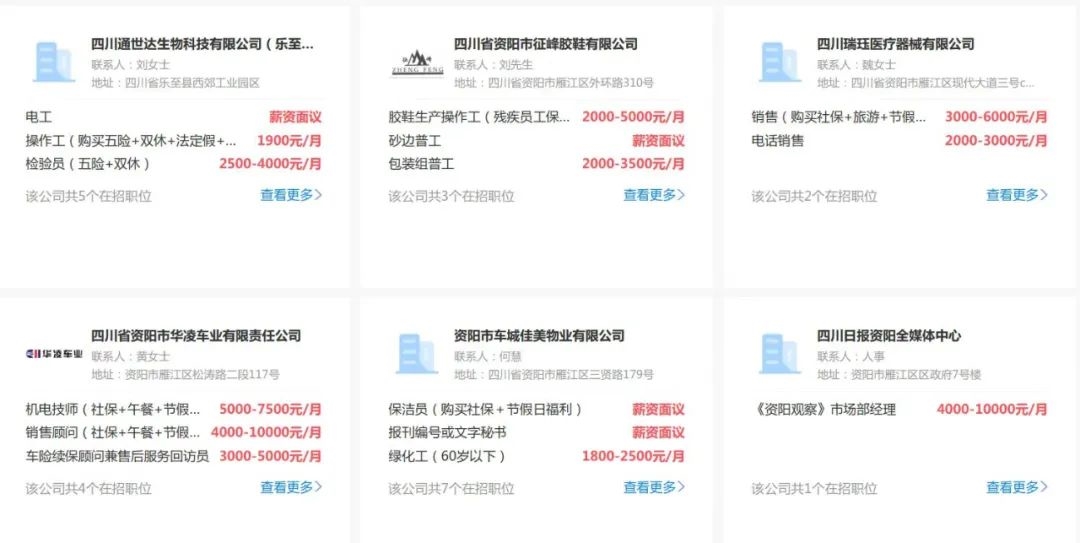Click 联系人：刘女士 contact text
This screenshot has height=543, width=1080.
click(130, 65)
